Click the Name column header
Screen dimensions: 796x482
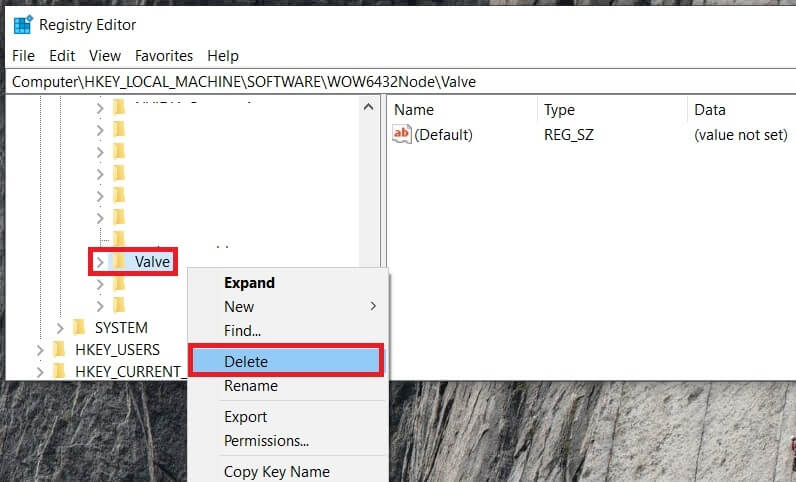[x=414, y=110]
